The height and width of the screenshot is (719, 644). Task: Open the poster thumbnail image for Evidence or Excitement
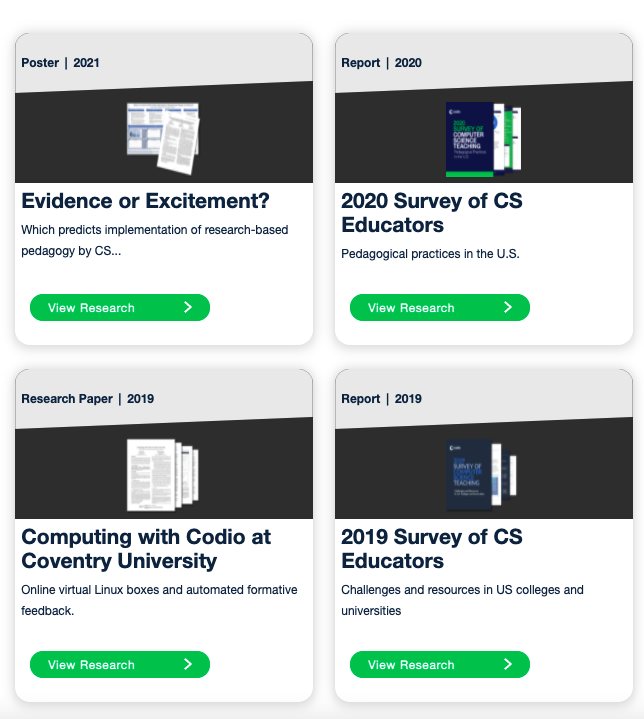[163, 138]
